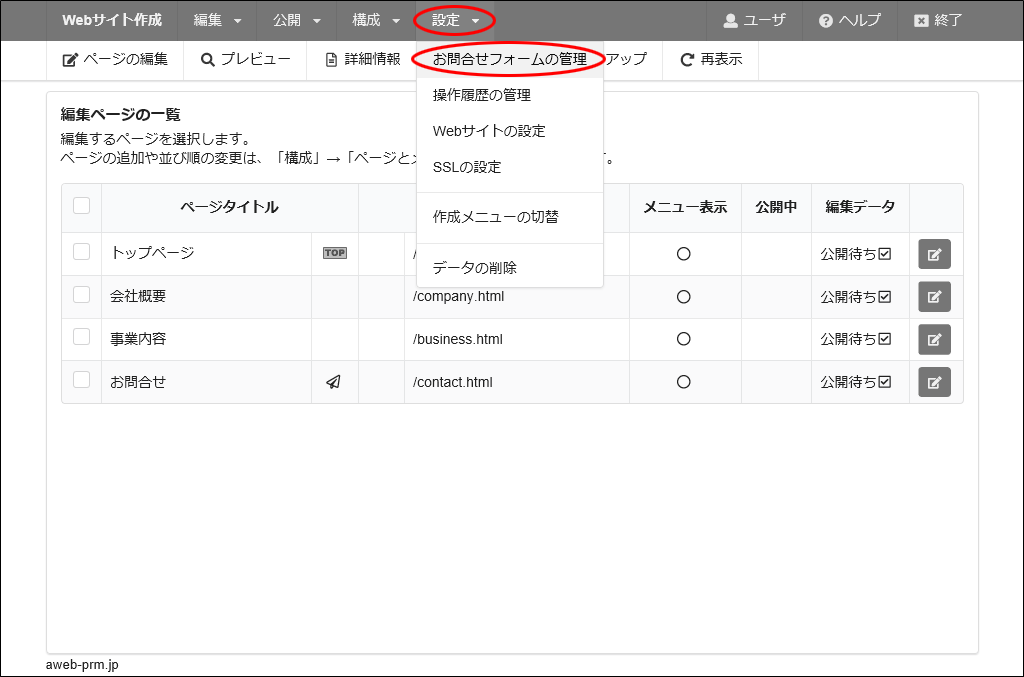Click edit icon for 事業内容 row
Screen dimensions: 1024x677
[x=934, y=339]
